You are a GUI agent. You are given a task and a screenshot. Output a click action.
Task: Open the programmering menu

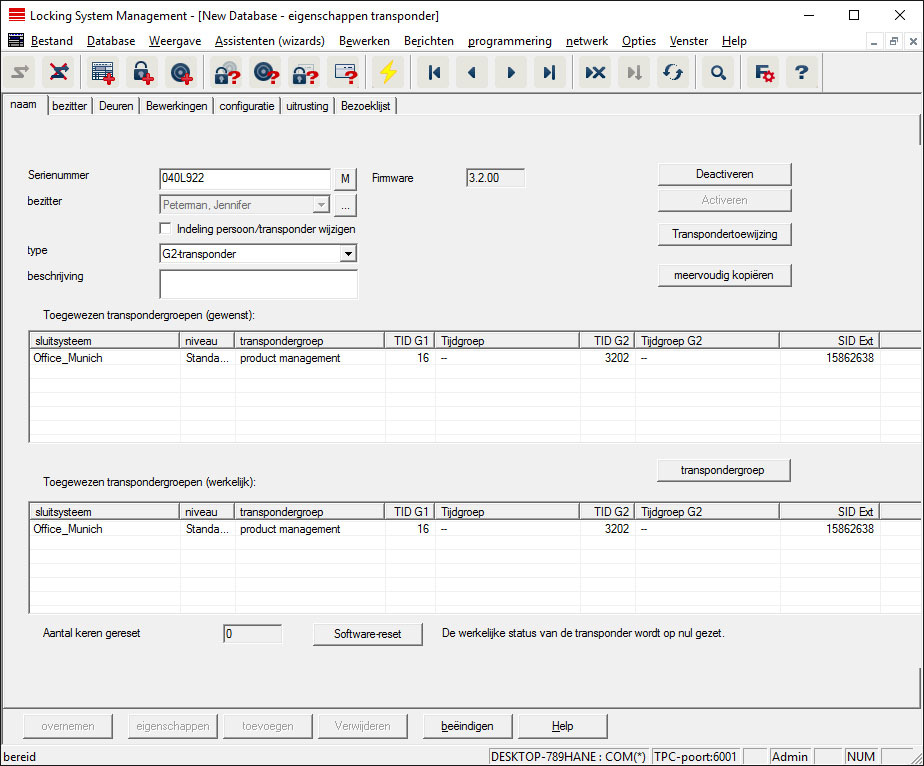click(x=509, y=41)
